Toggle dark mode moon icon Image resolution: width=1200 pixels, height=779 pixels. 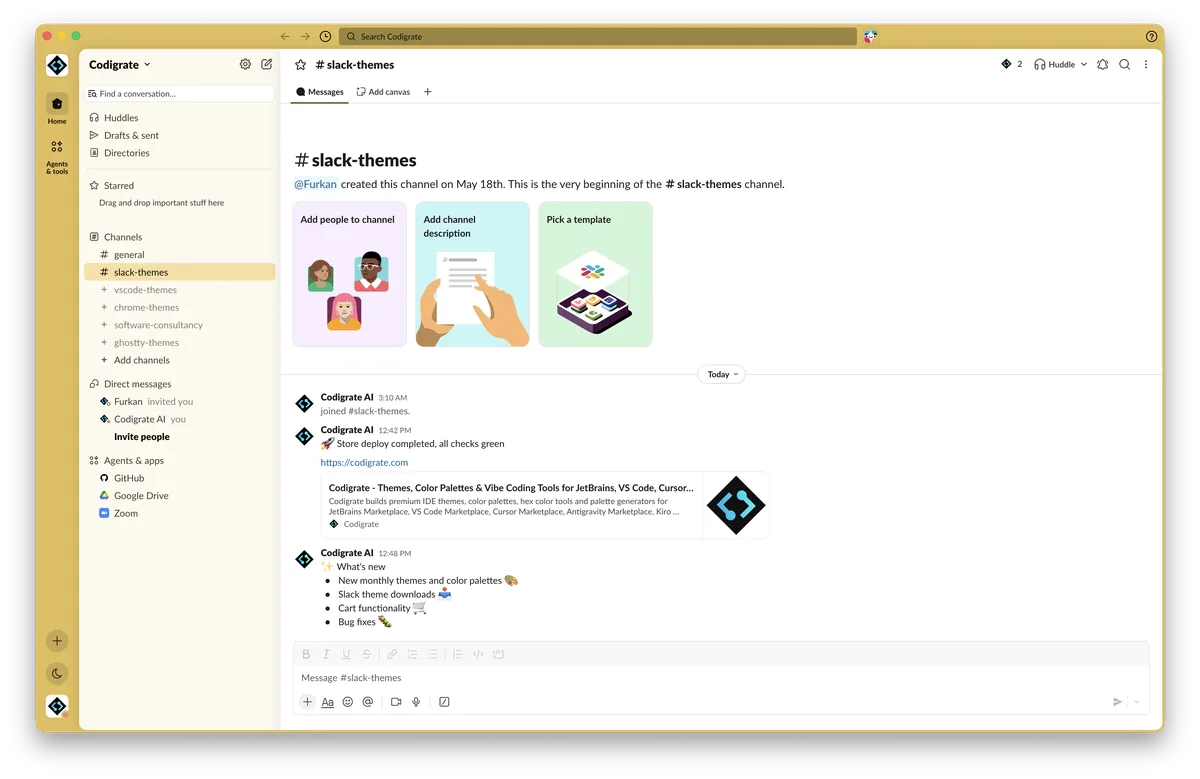coord(57,673)
